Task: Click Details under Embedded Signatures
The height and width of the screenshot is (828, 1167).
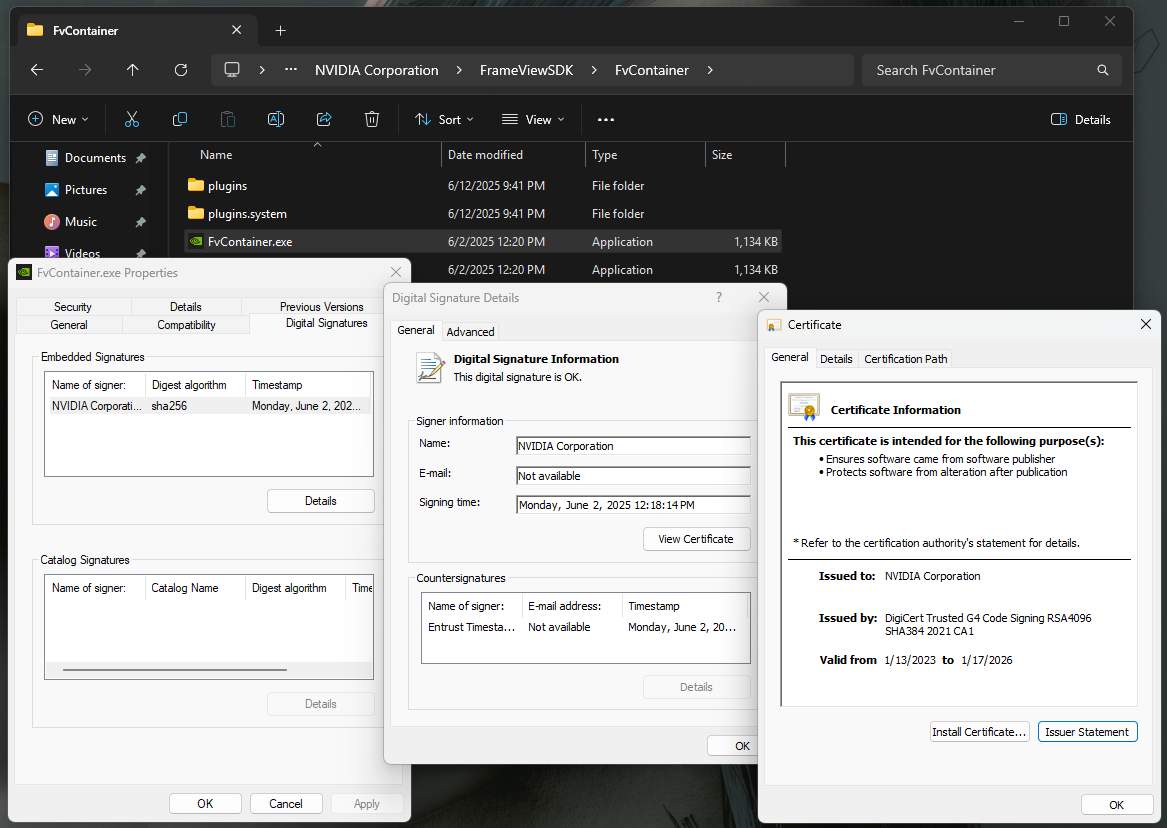Action: click(321, 501)
